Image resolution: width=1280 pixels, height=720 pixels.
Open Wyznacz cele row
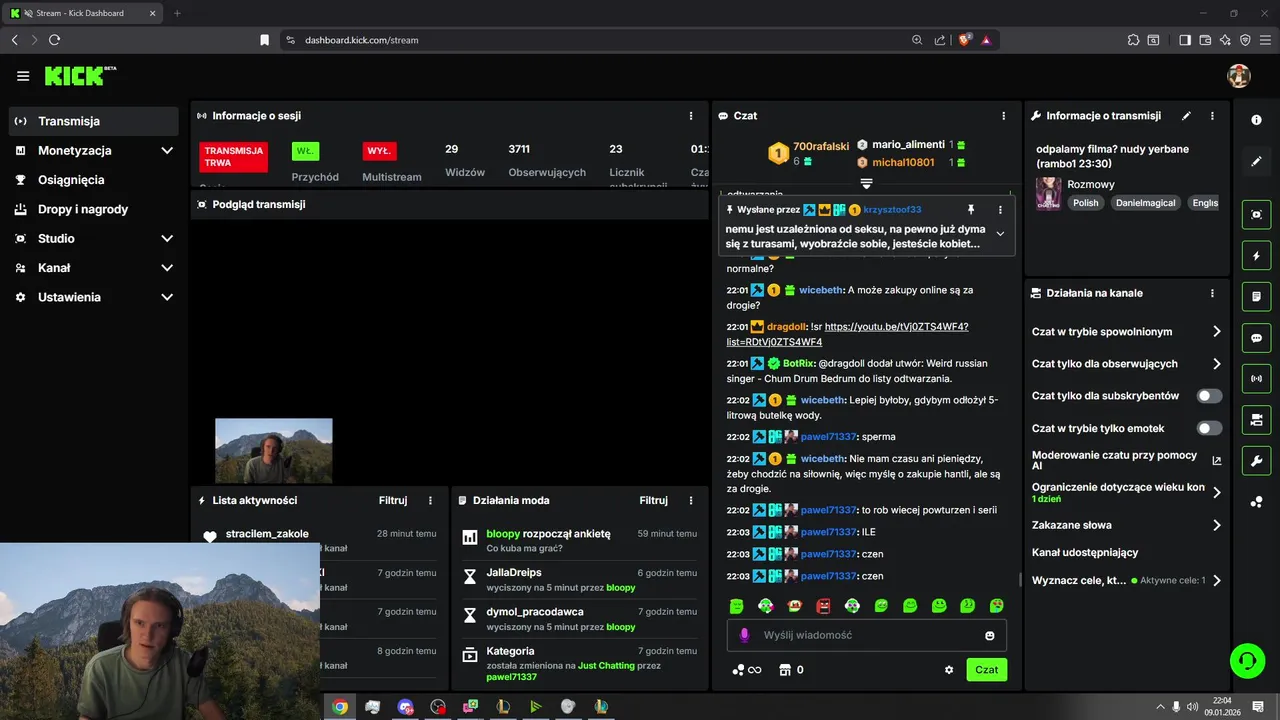(x=1127, y=580)
